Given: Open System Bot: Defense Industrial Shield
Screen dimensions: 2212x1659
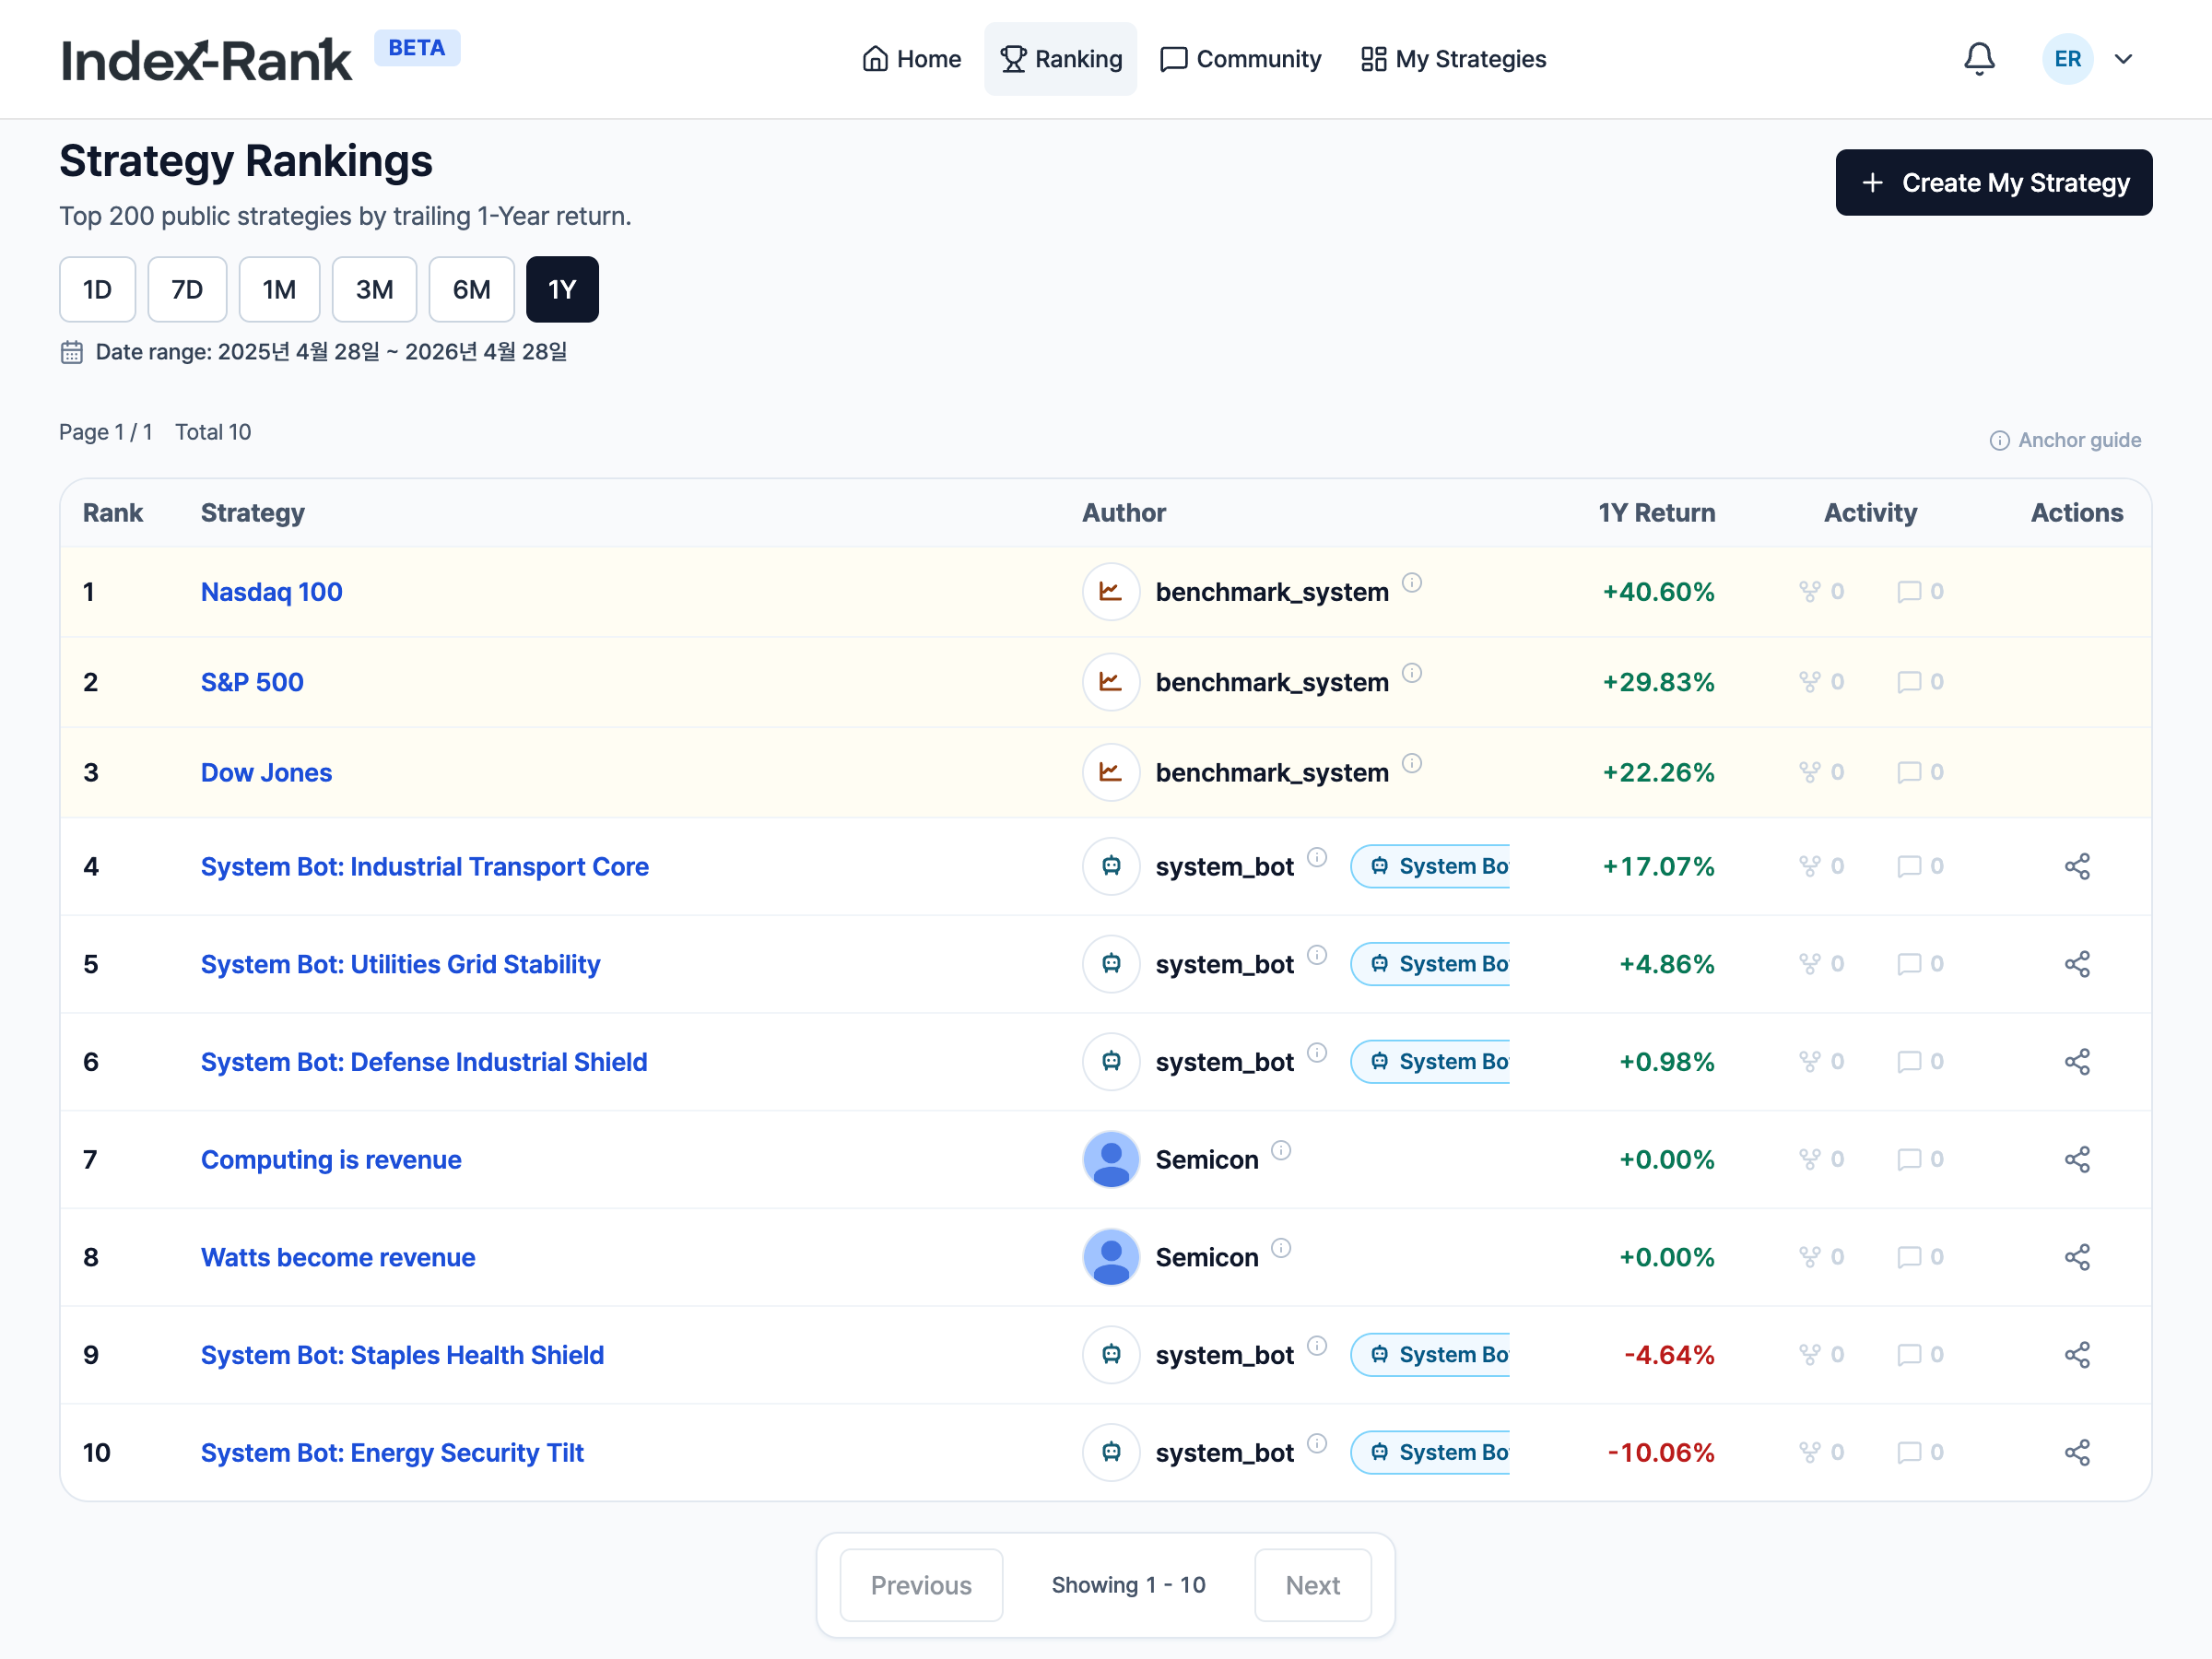Looking at the screenshot, I should 424,1061.
